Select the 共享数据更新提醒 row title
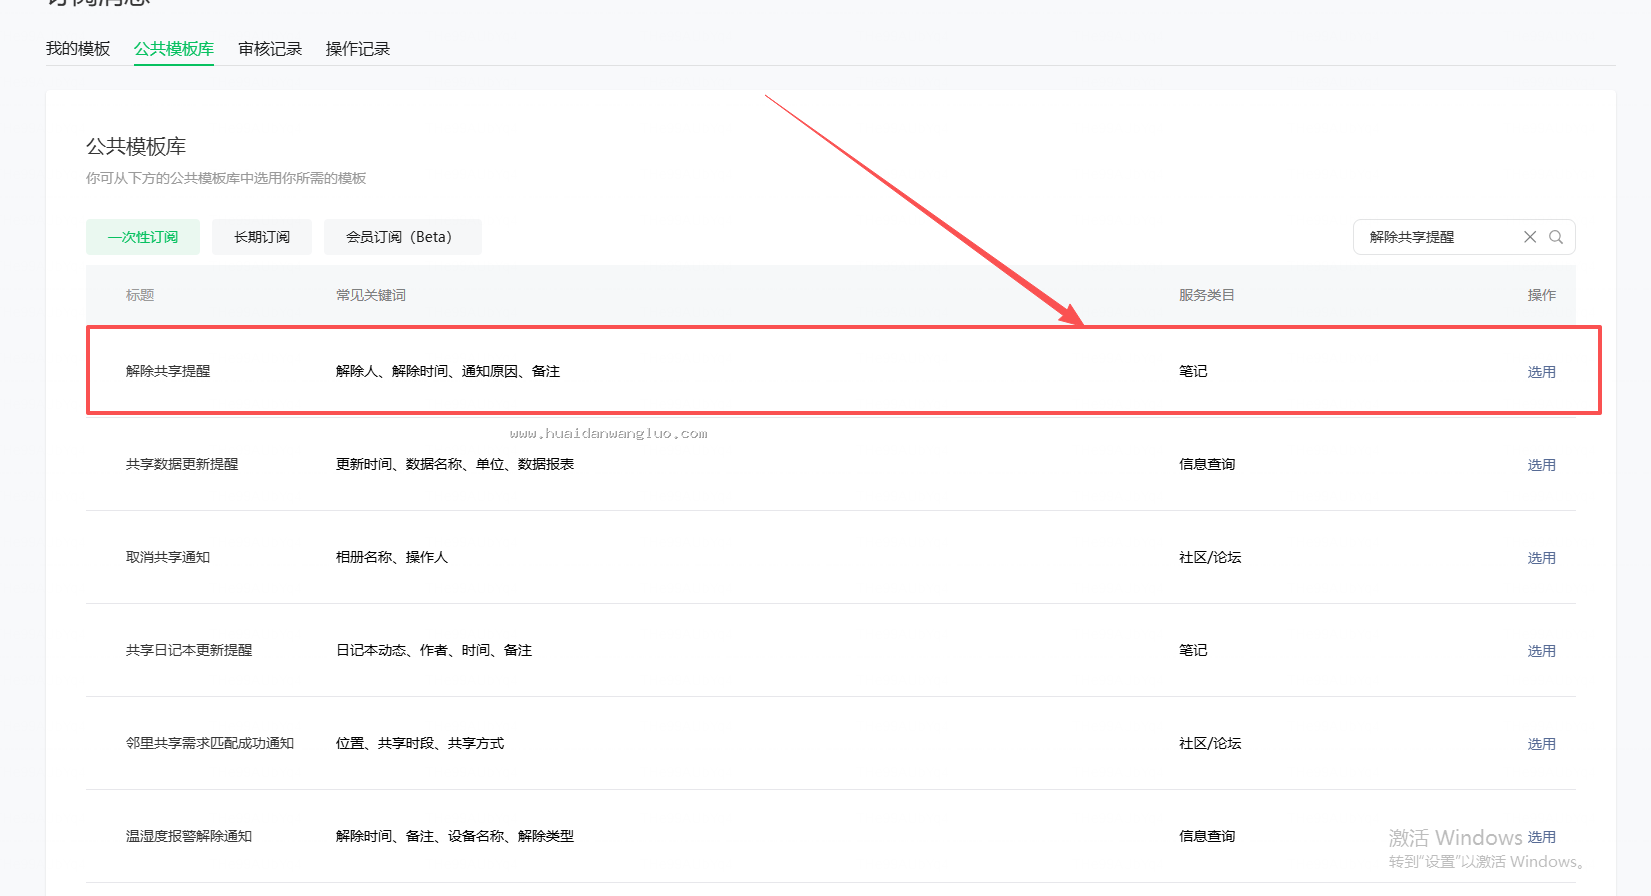The height and width of the screenshot is (896, 1651). [x=182, y=464]
